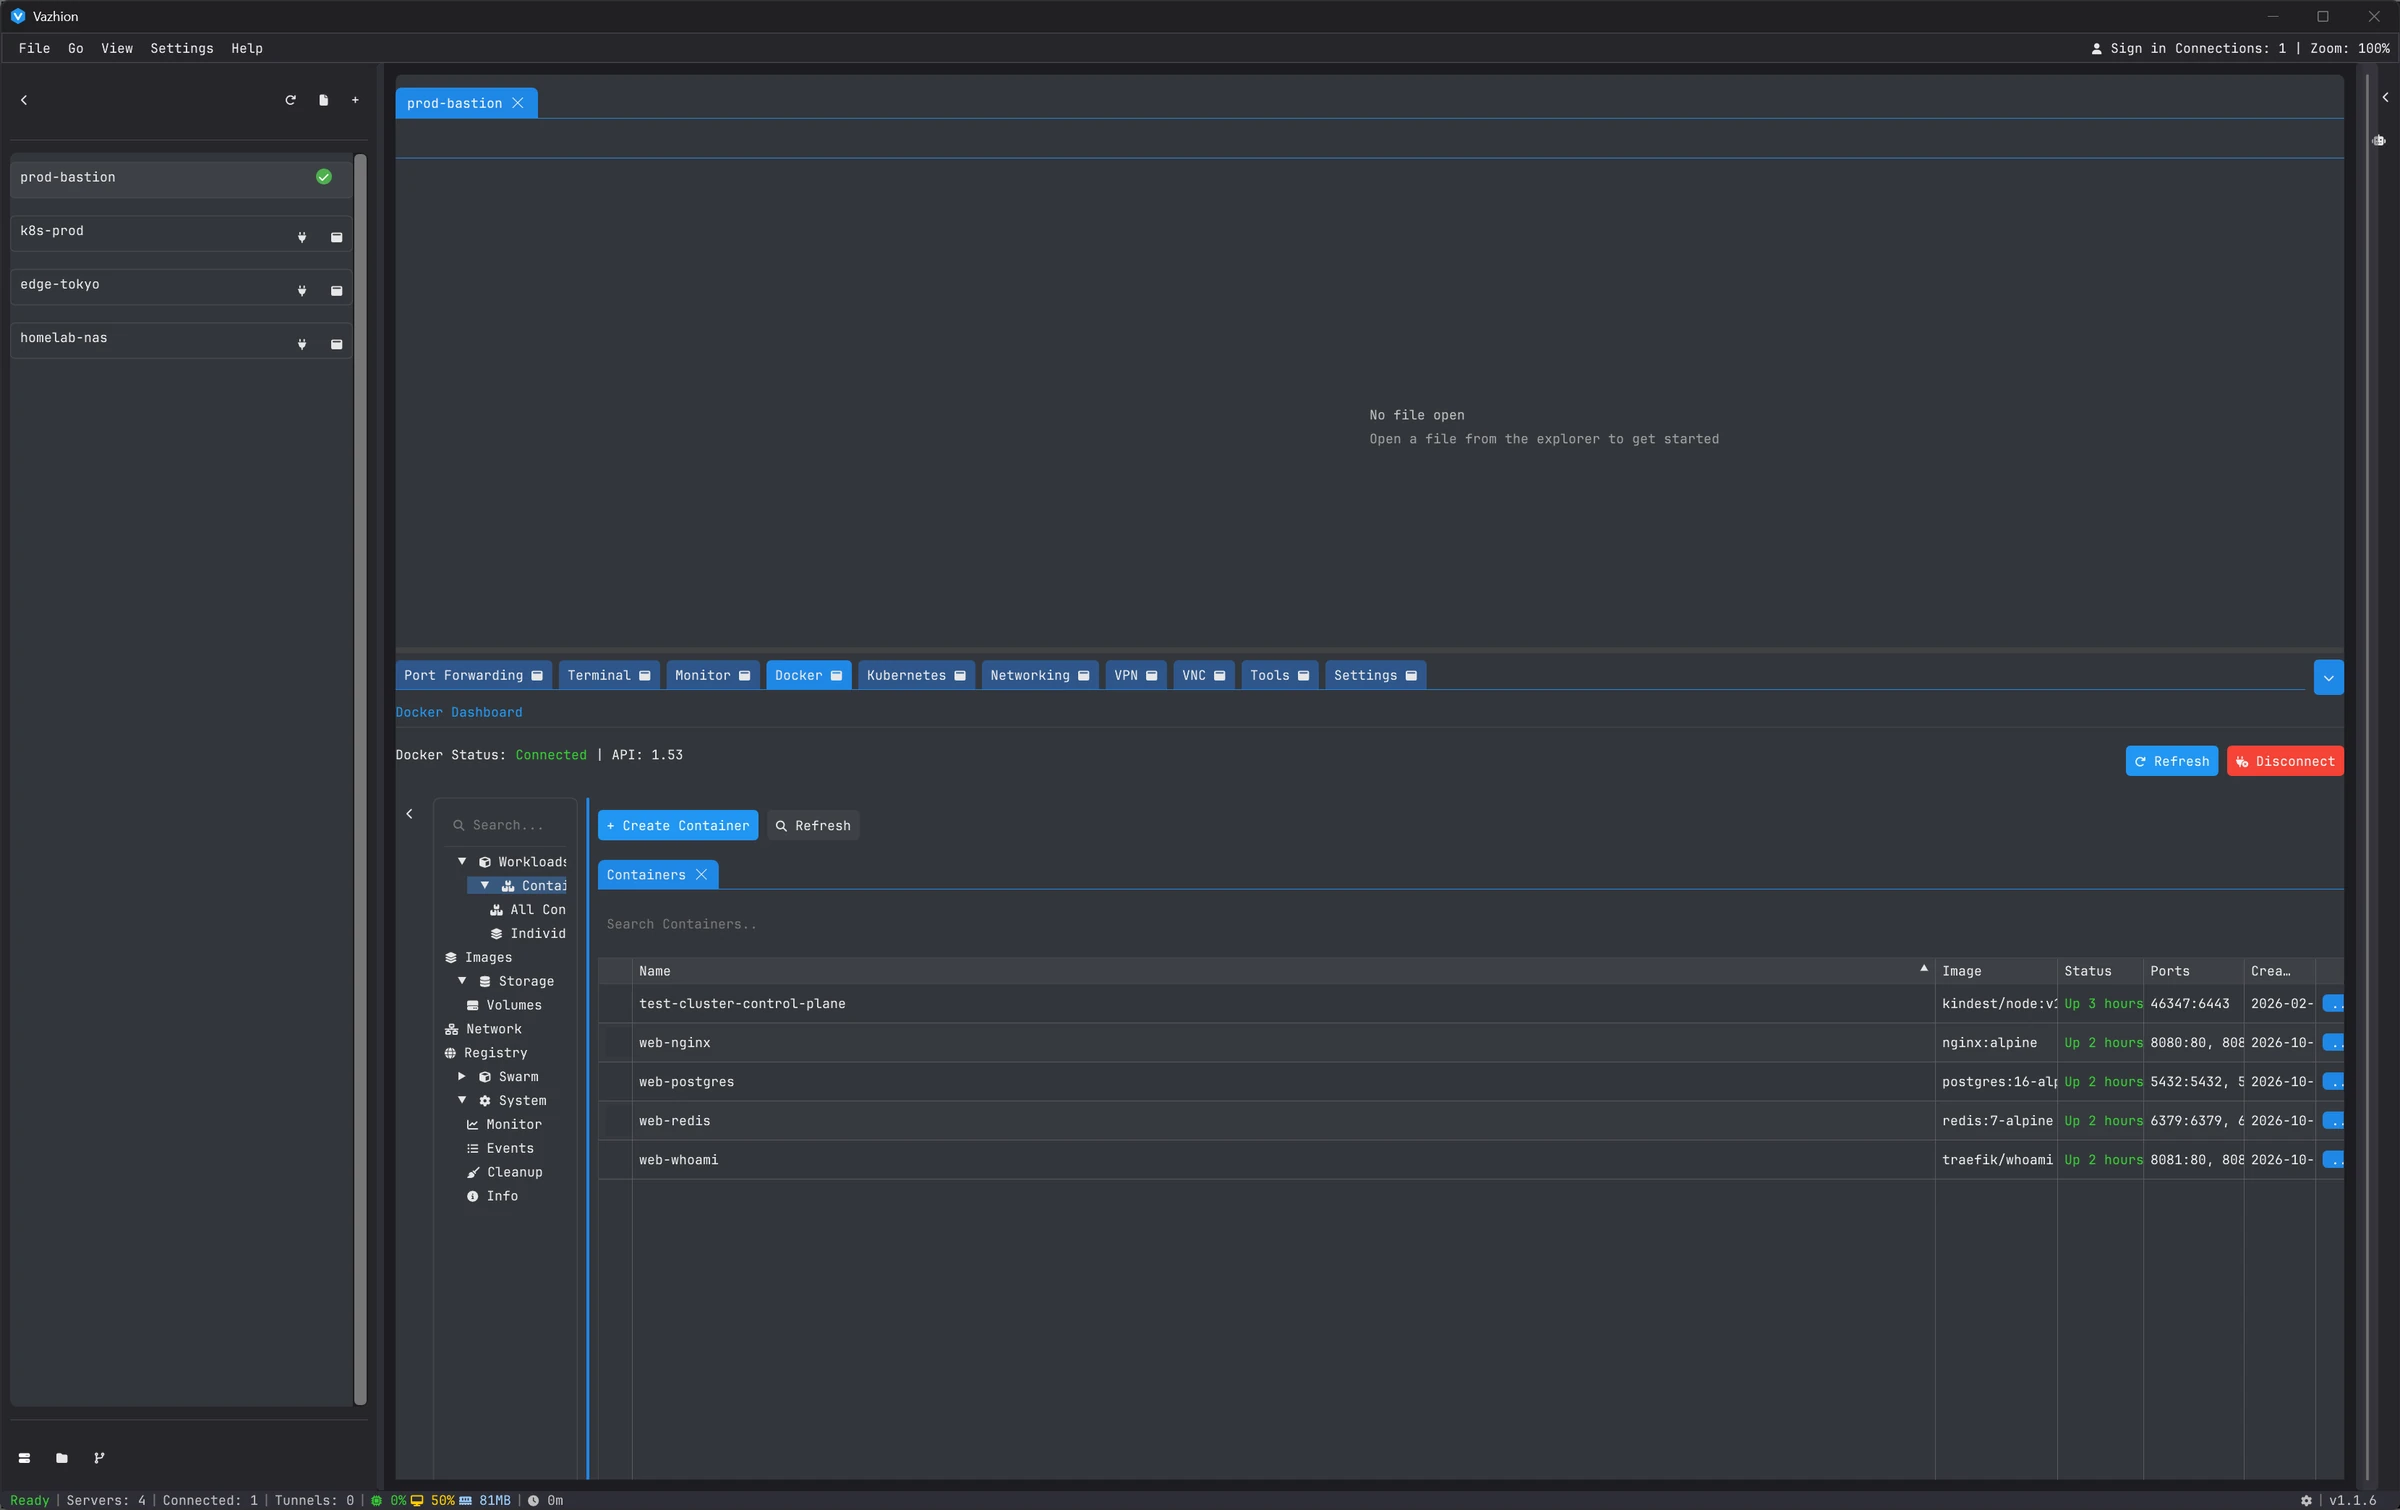Viewport: 2400px width, 1510px height.
Task: Click the blue Refresh button for Docker status
Action: tap(2172, 762)
